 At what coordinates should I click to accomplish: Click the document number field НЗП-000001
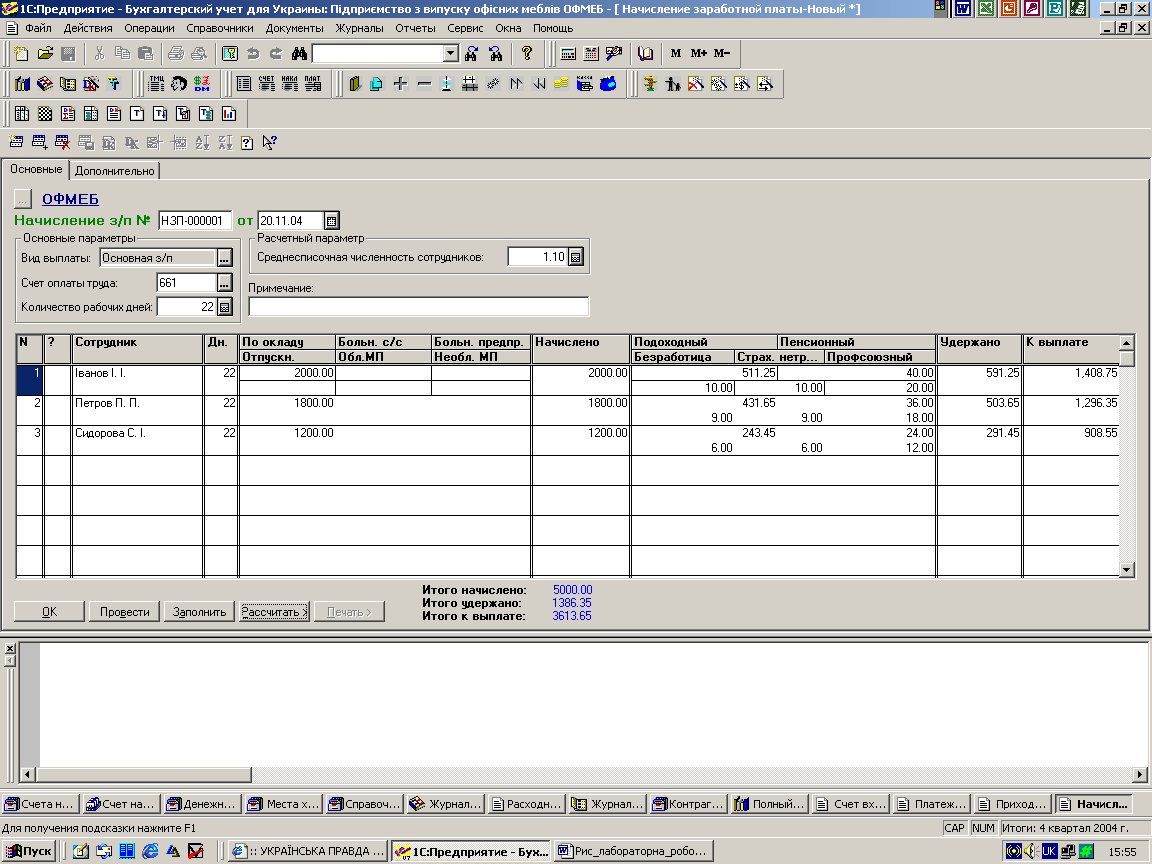(195, 220)
